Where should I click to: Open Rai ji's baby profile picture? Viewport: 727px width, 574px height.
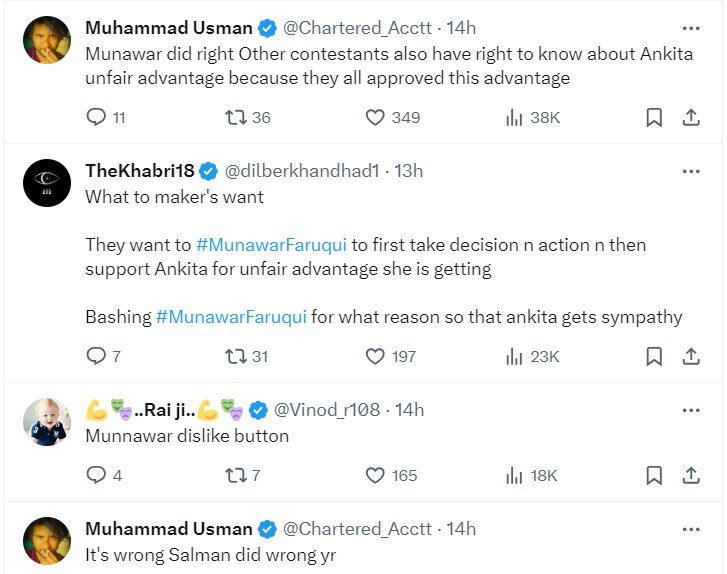click(46, 421)
